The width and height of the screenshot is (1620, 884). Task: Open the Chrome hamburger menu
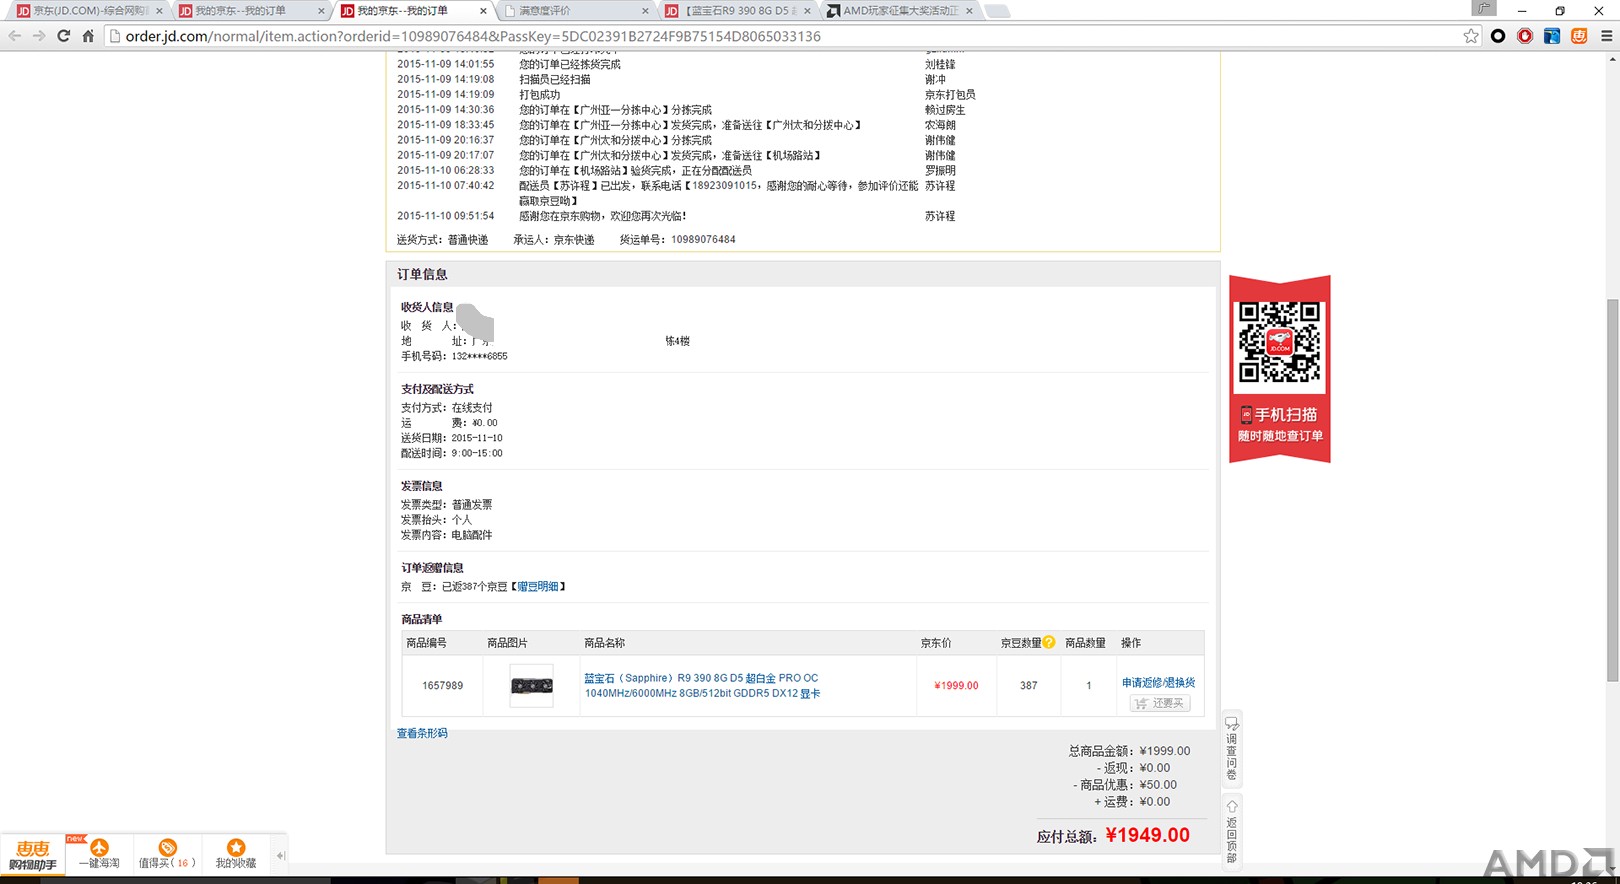pos(1607,36)
